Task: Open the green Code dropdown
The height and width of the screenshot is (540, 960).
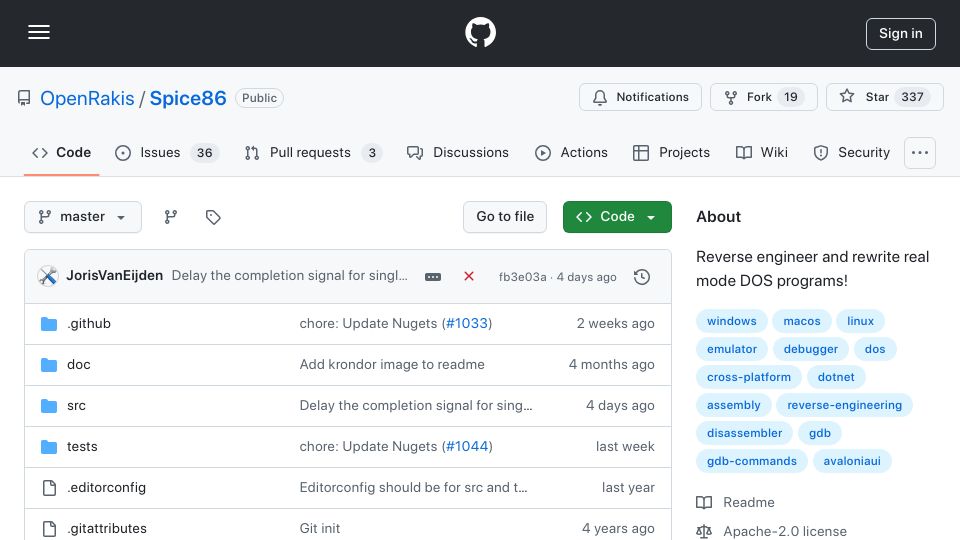Action: [x=617, y=217]
